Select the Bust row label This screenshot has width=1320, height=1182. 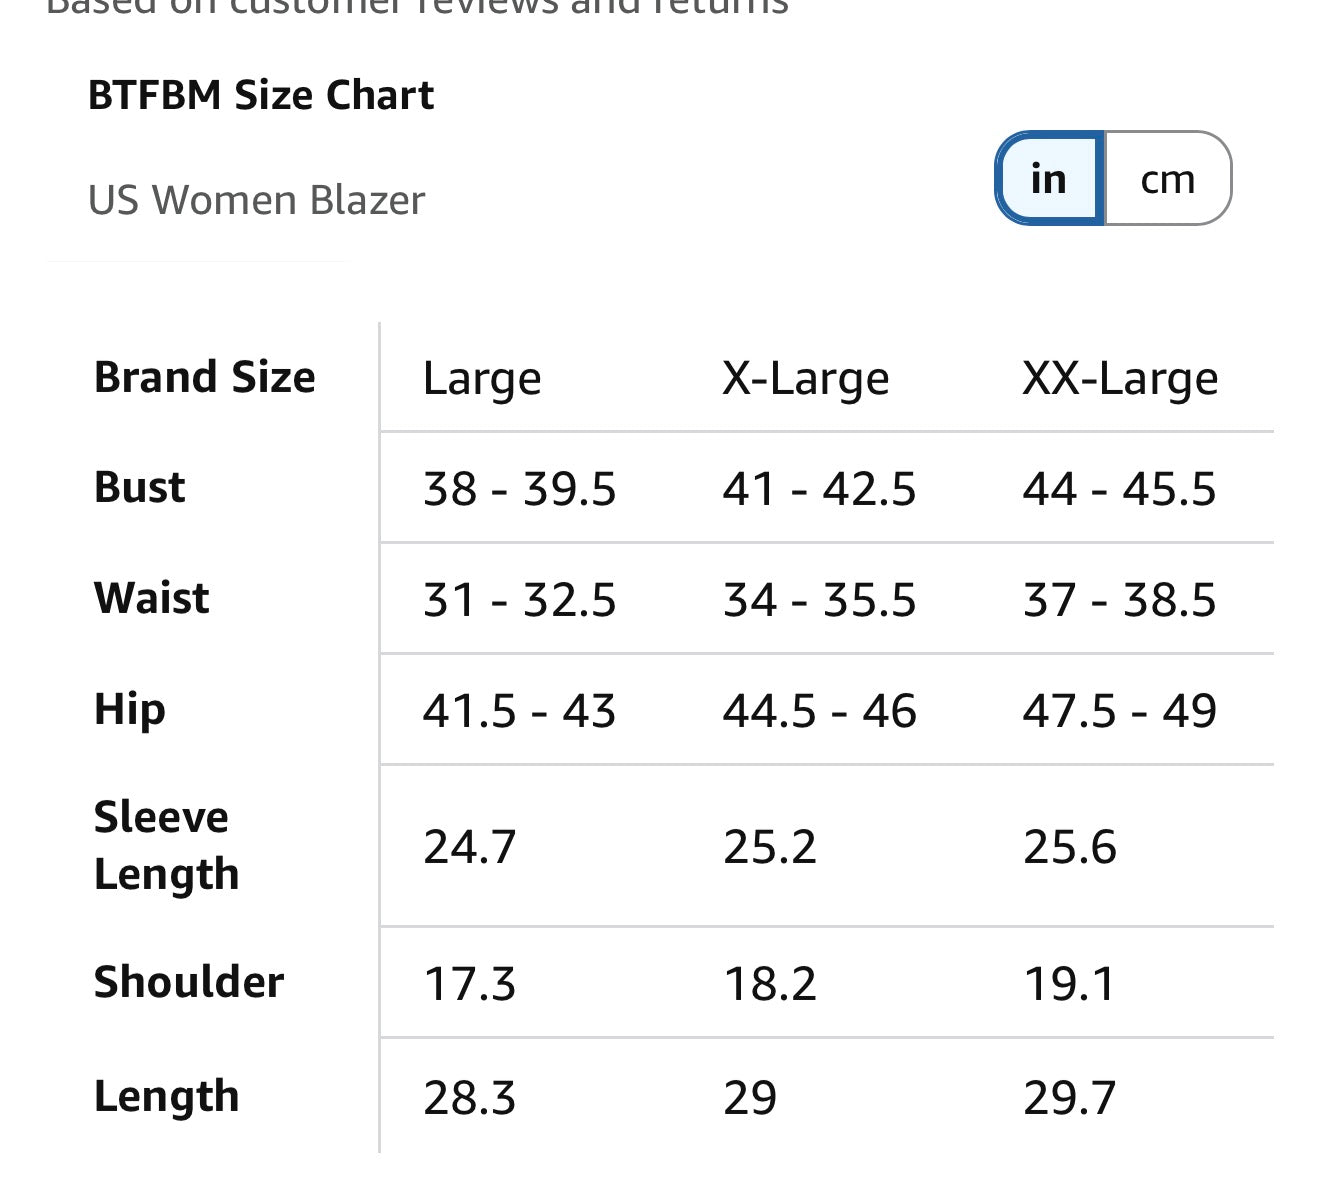(140, 487)
